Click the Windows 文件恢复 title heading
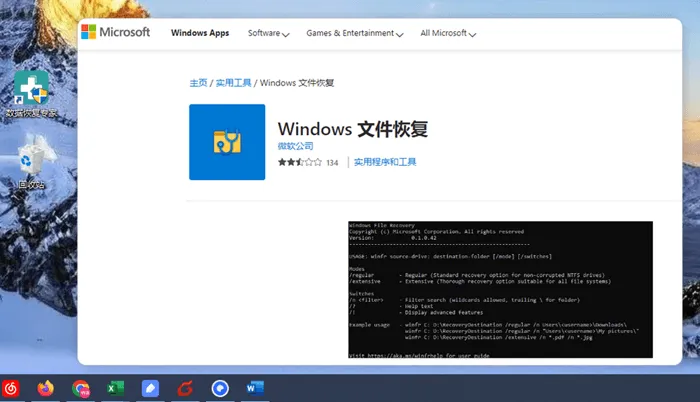700x402 pixels. coord(353,129)
